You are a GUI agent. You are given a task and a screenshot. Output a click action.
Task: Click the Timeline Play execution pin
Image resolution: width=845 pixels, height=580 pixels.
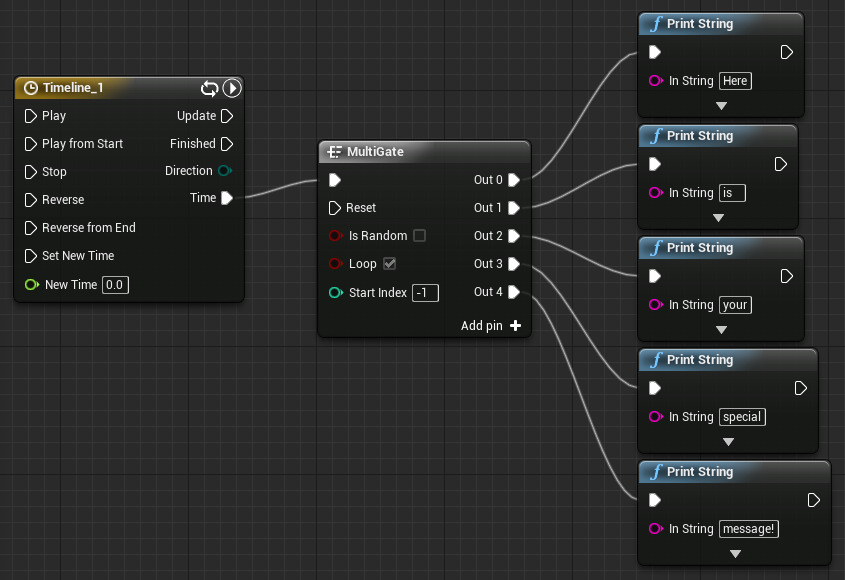[x=30, y=116]
